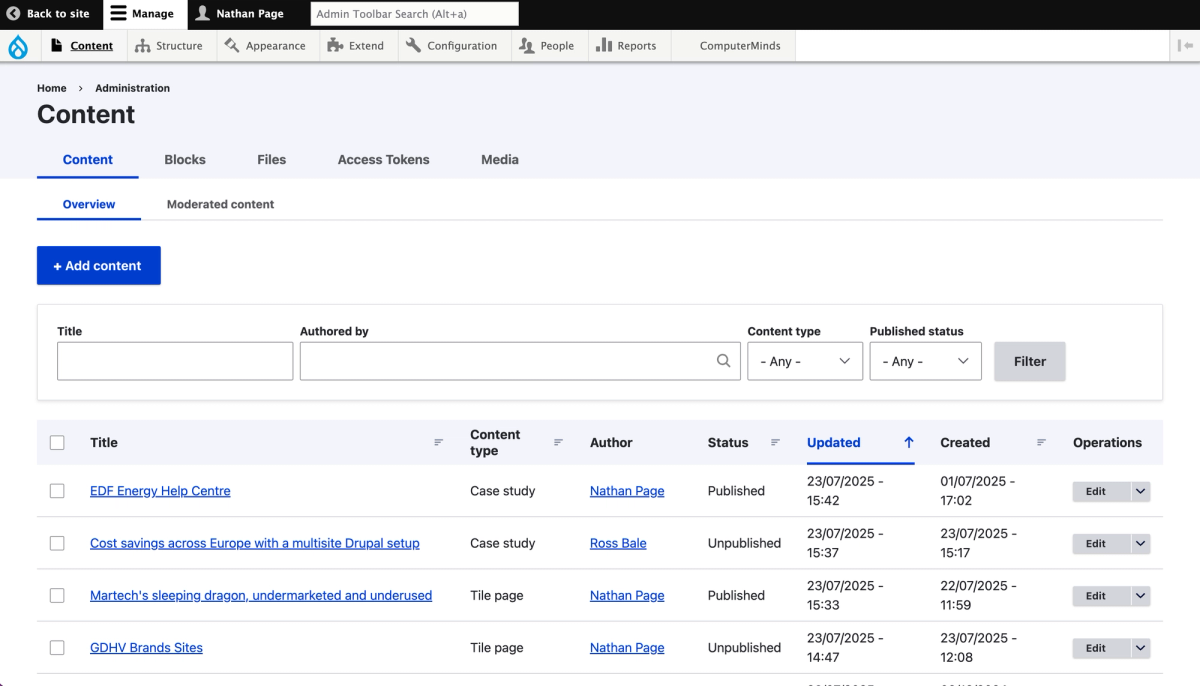This screenshot has width=1200, height=686.
Task: Open Cost savings across Europe article link
Action: point(255,543)
